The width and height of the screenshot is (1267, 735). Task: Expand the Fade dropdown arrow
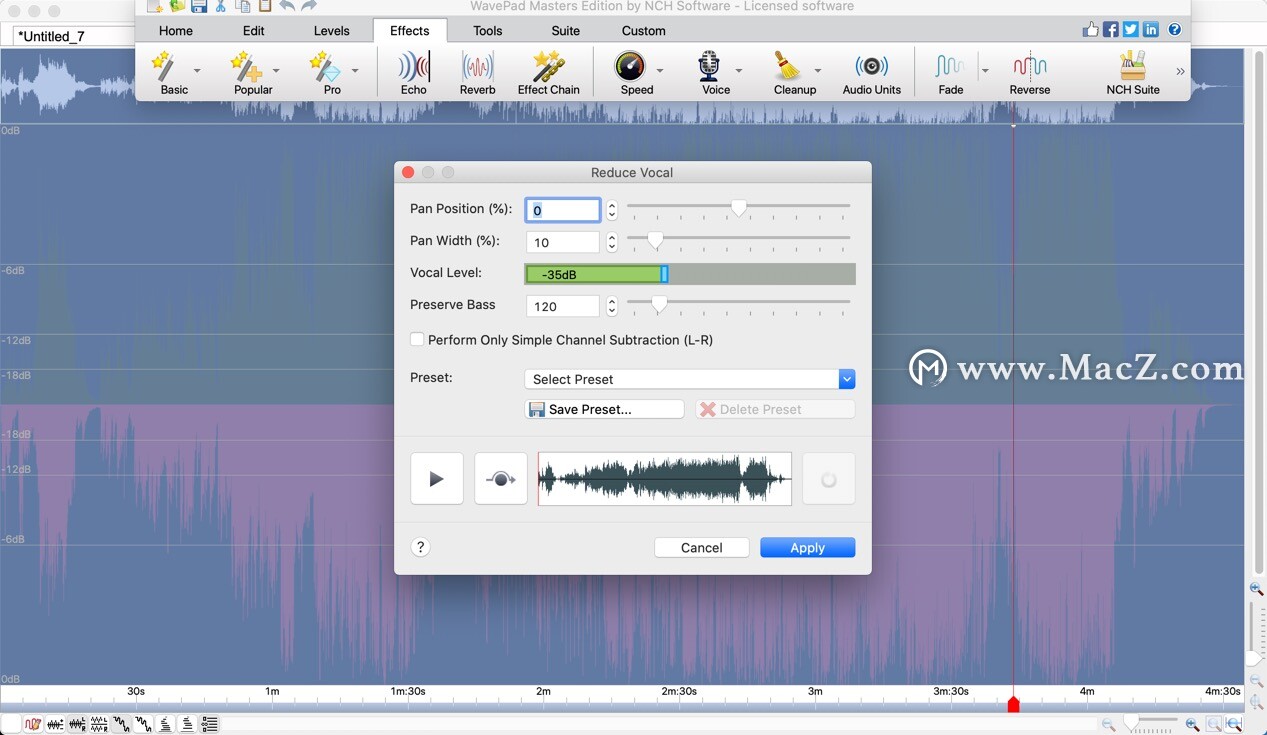pyautogui.click(x=985, y=70)
